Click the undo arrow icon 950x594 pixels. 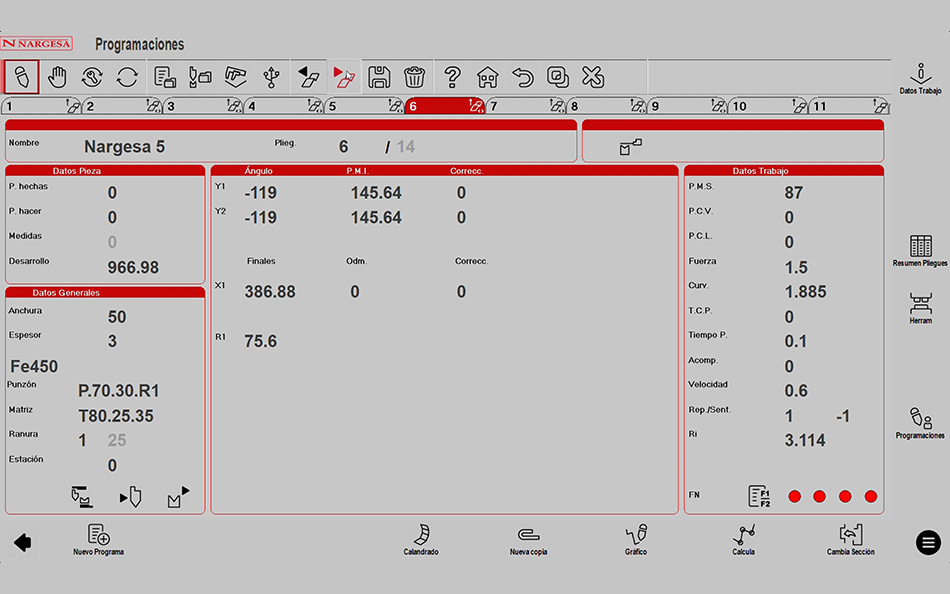[522, 77]
